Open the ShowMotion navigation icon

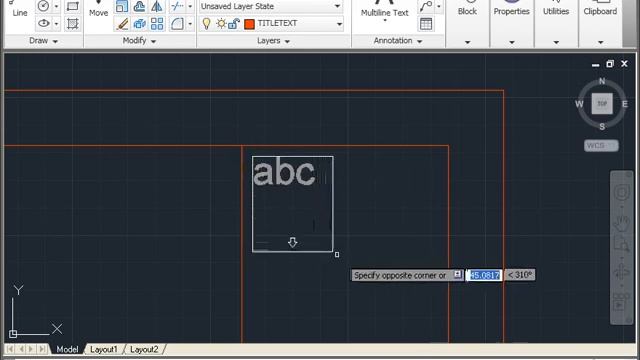click(620, 303)
